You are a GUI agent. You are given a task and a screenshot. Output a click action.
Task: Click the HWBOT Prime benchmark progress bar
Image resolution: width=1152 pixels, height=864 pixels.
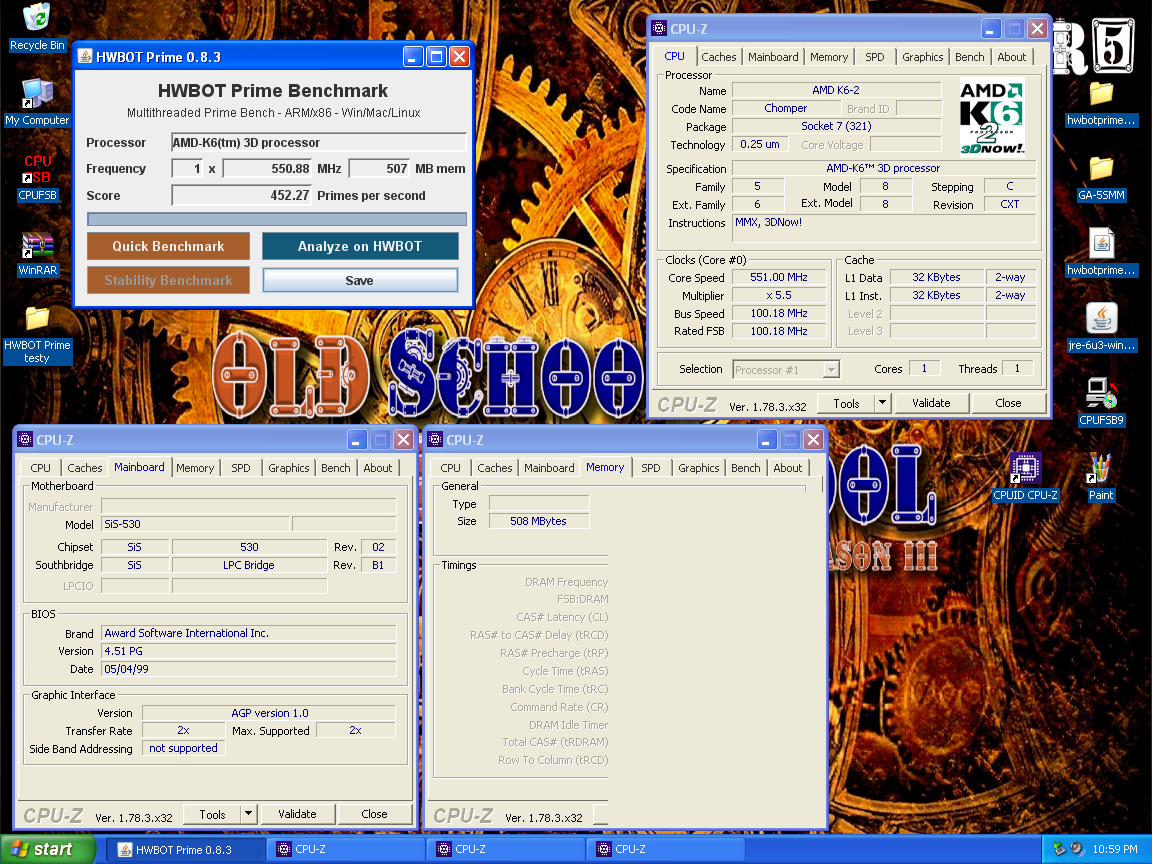click(277, 219)
